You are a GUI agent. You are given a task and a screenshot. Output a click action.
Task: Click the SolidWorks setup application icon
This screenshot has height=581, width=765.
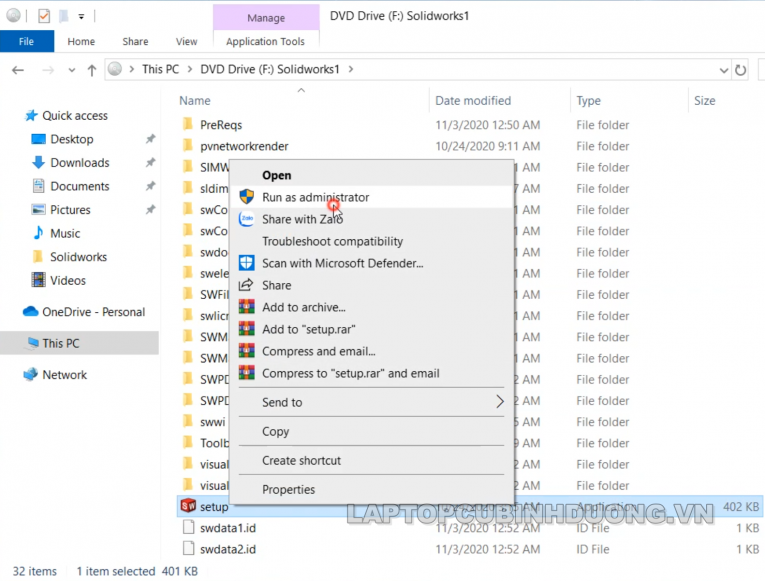188,506
